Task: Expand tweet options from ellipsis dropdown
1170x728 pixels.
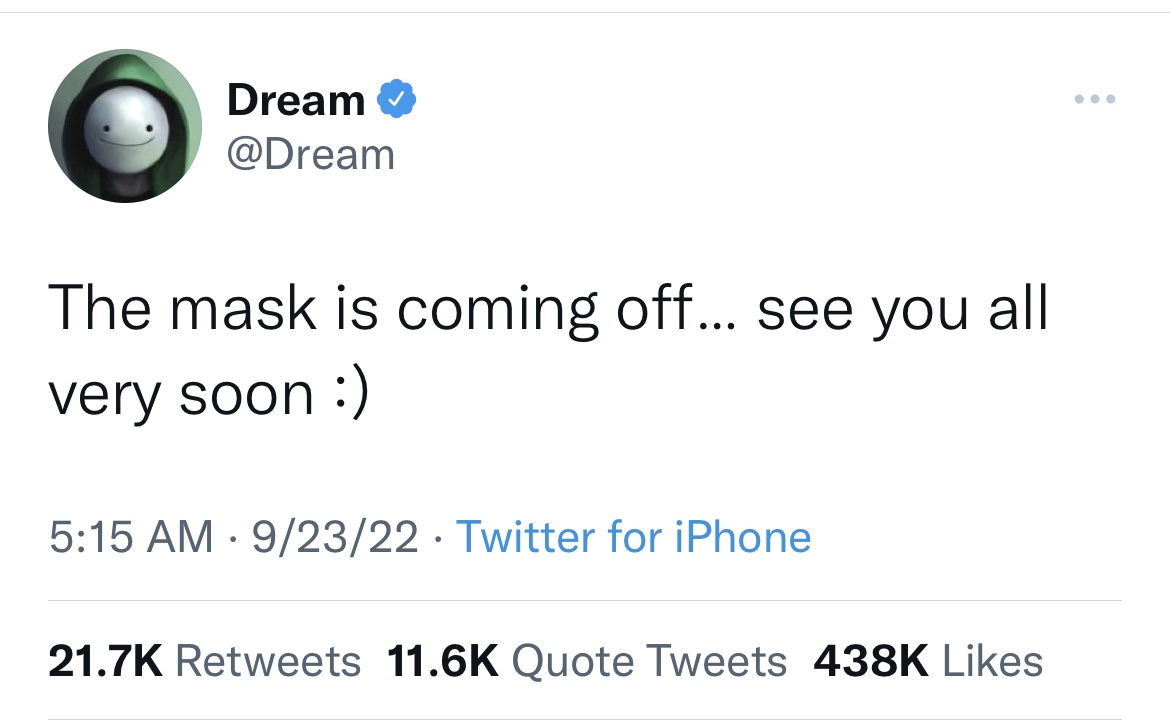Action: click(1094, 98)
